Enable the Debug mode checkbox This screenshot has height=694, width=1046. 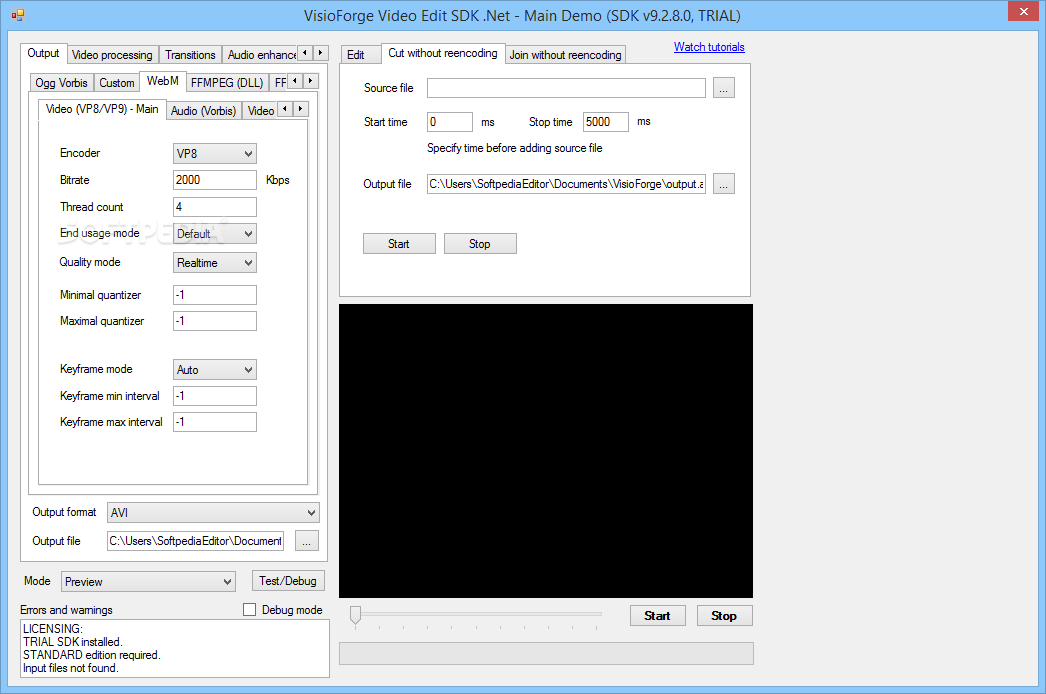249,610
